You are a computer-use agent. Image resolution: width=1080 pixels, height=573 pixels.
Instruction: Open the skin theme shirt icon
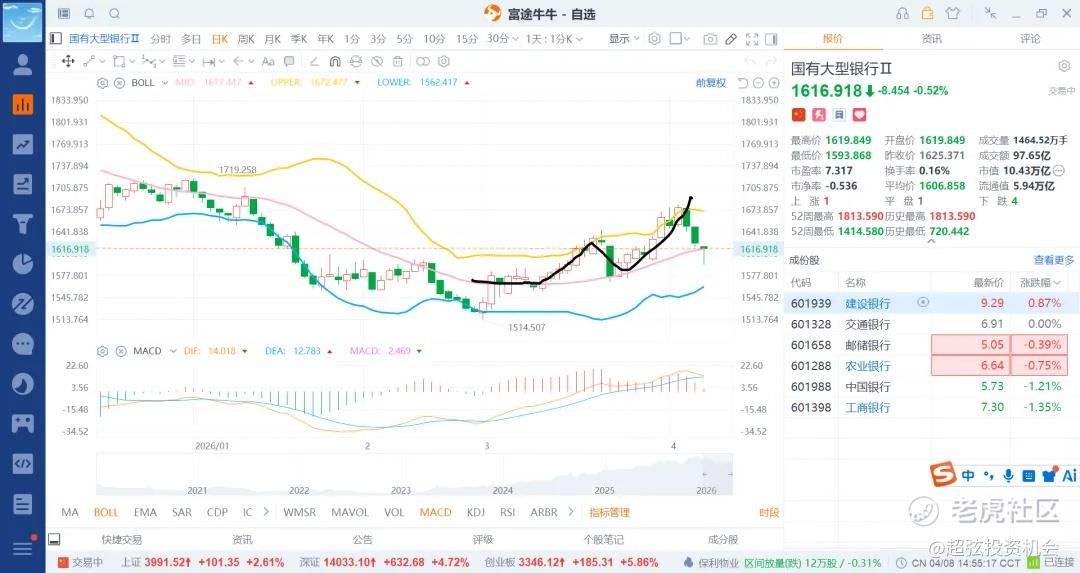(952, 14)
